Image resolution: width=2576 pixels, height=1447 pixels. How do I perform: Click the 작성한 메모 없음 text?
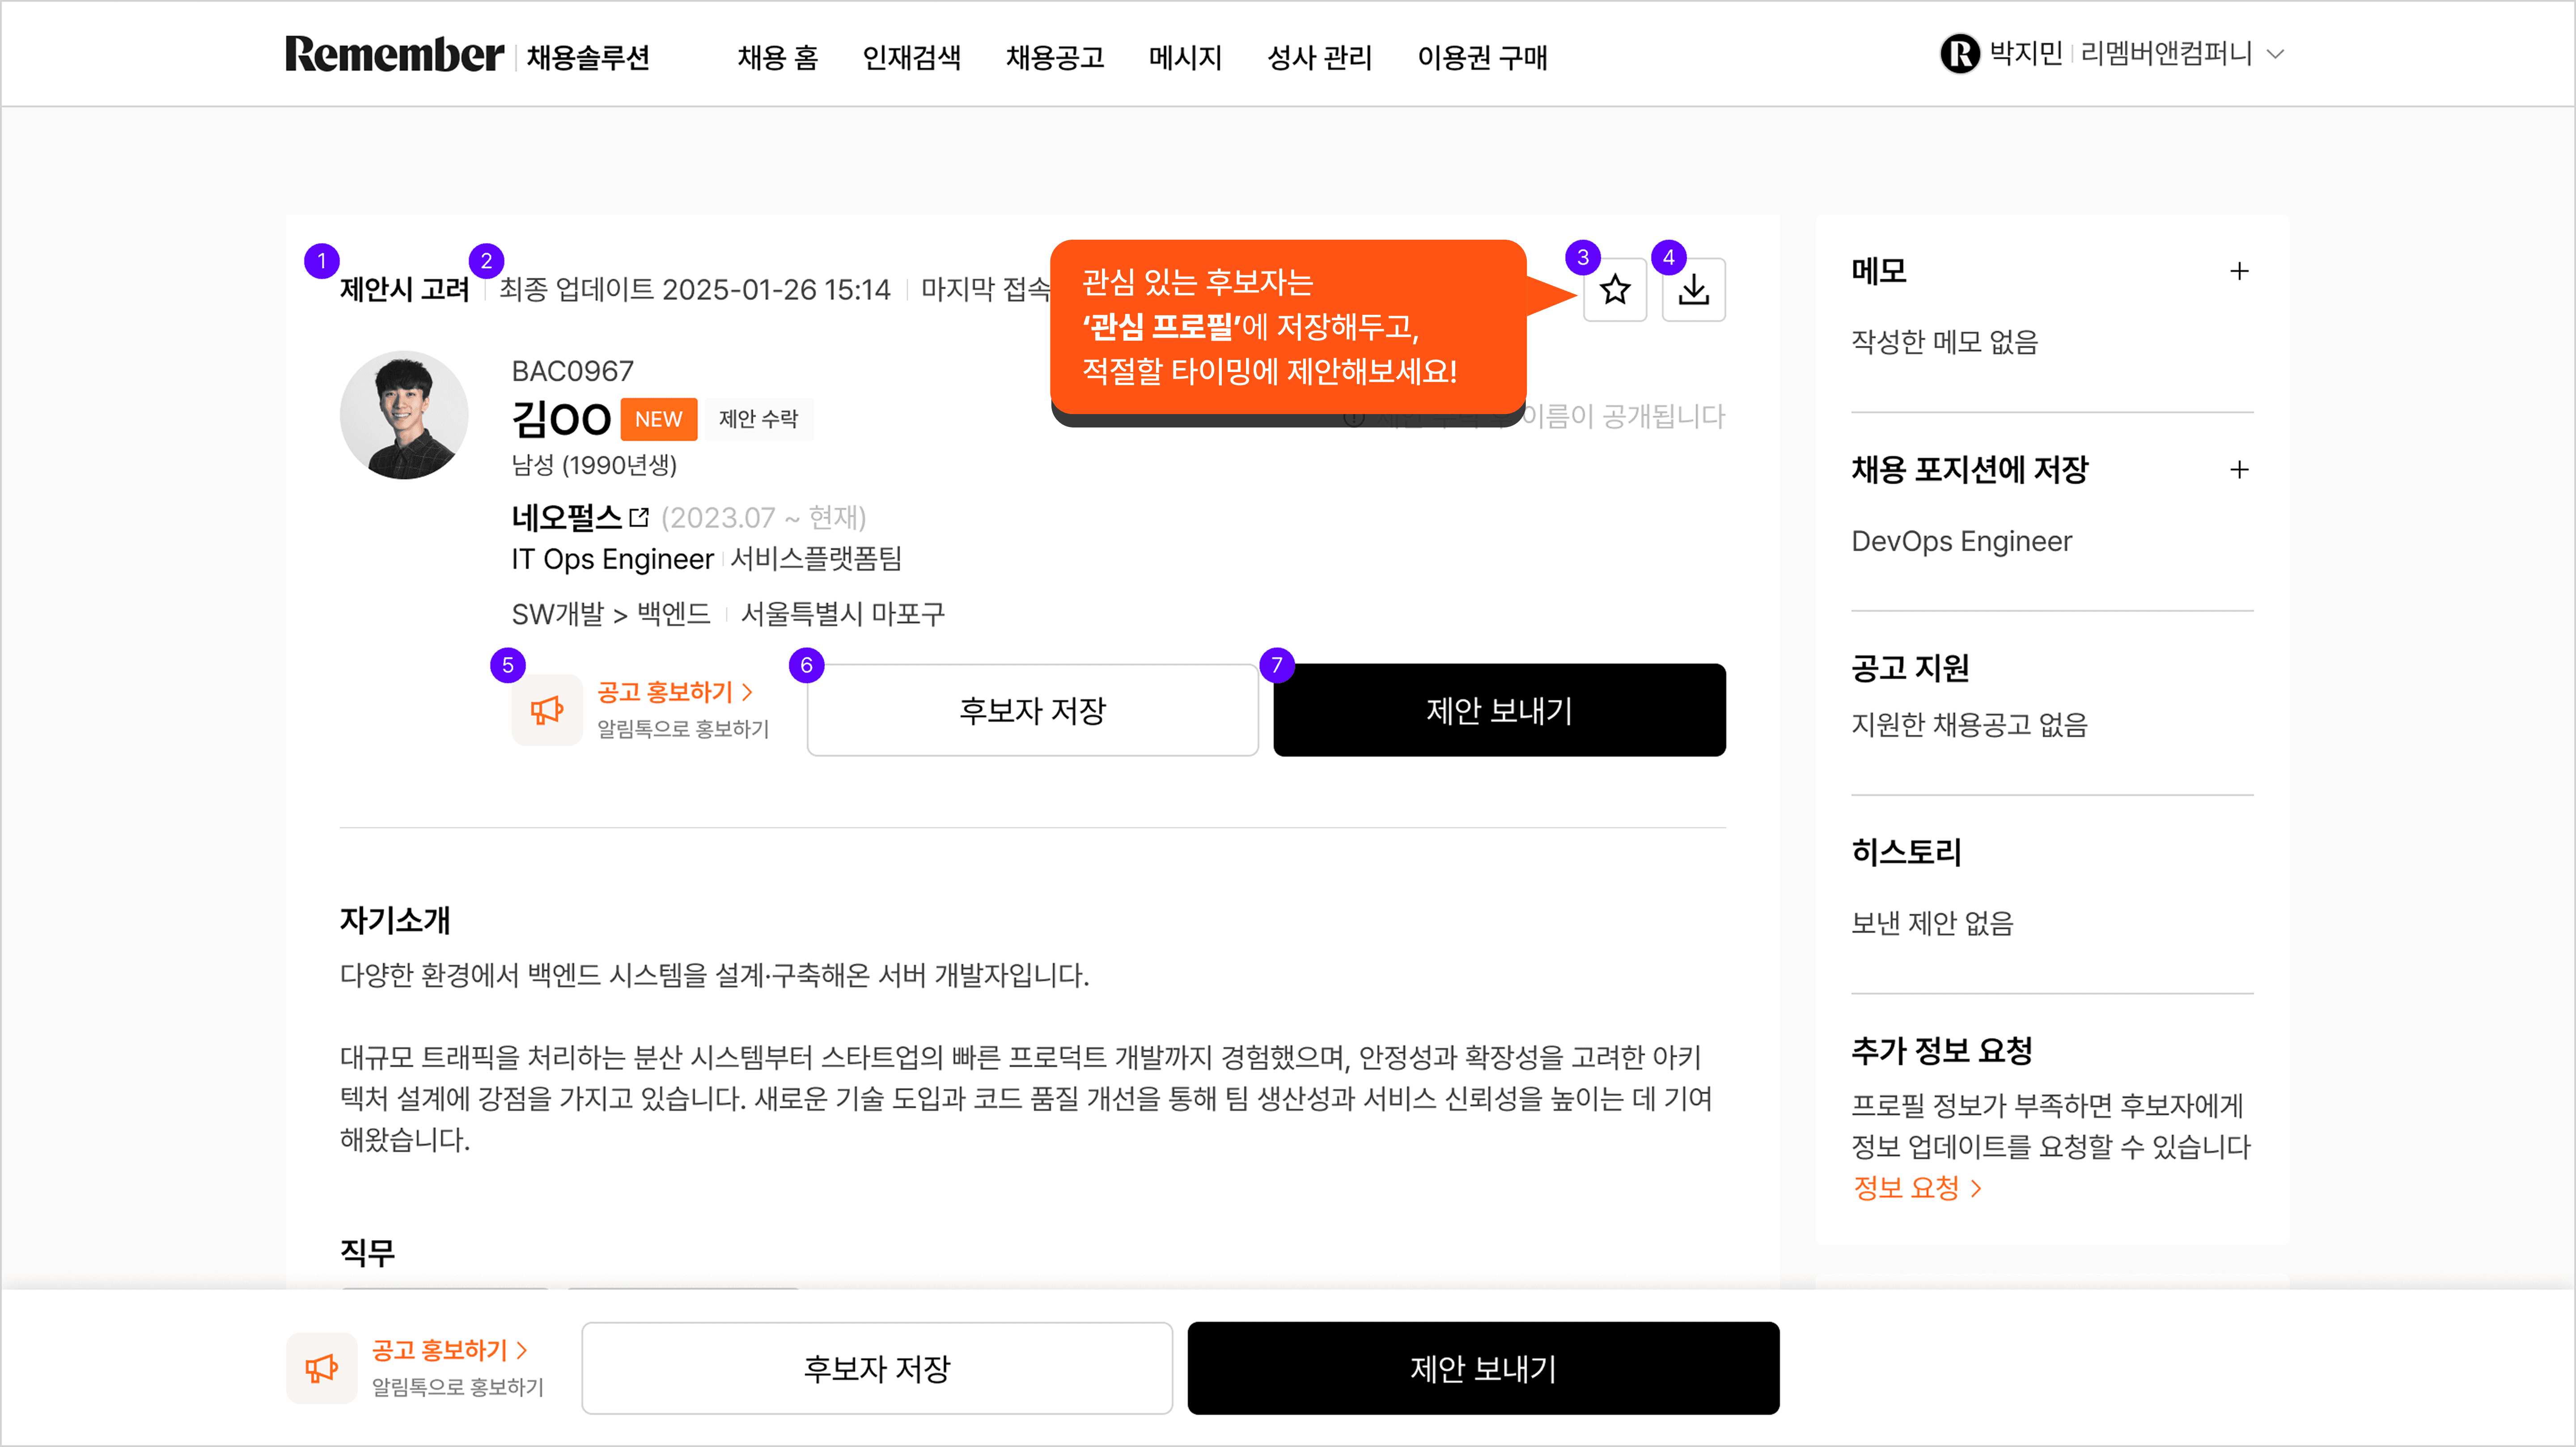point(1944,342)
